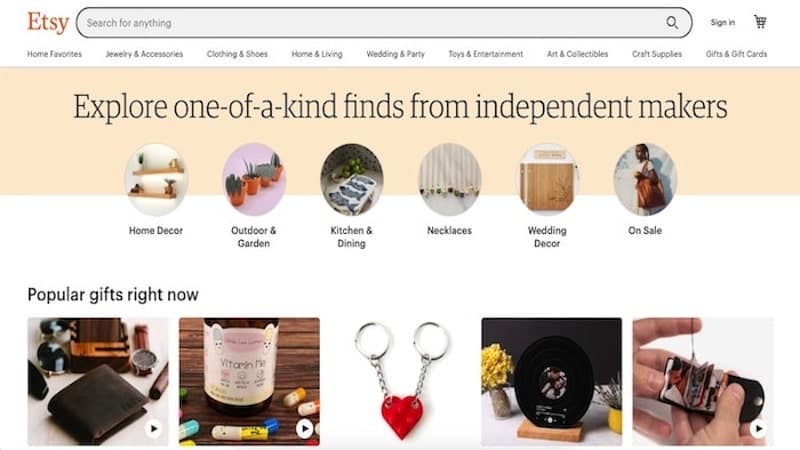This screenshot has height=450, width=800.
Task: Click the Etsy logo
Action: pos(48,22)
